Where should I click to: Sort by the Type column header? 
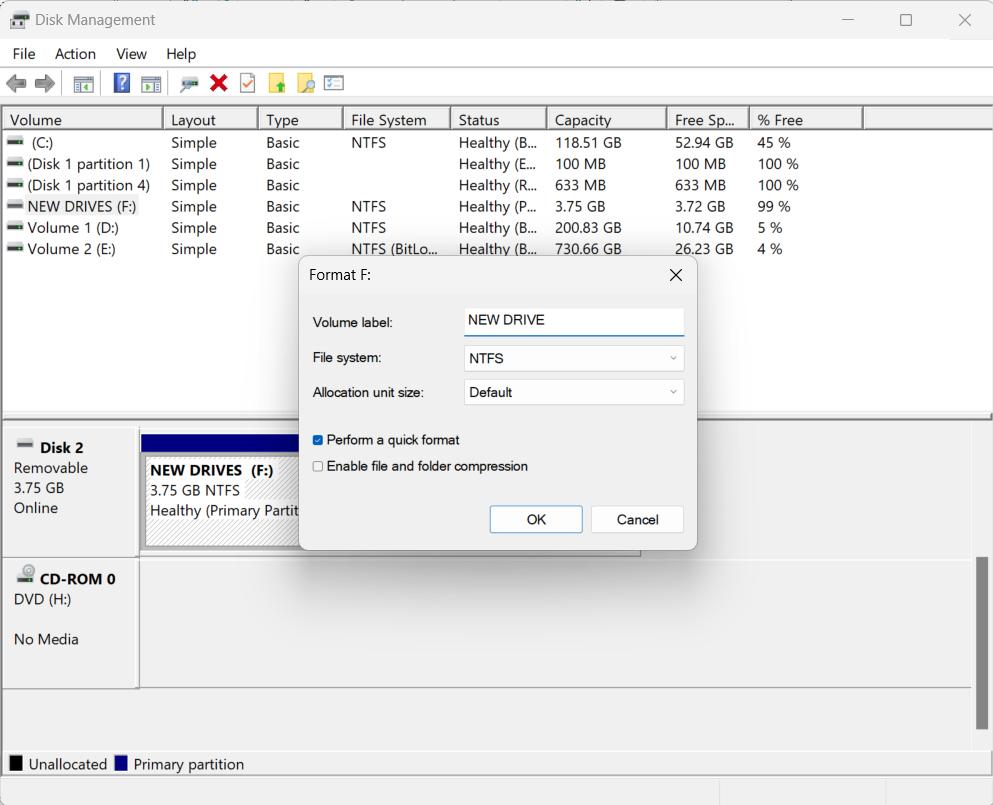click(x=301, y=120)
